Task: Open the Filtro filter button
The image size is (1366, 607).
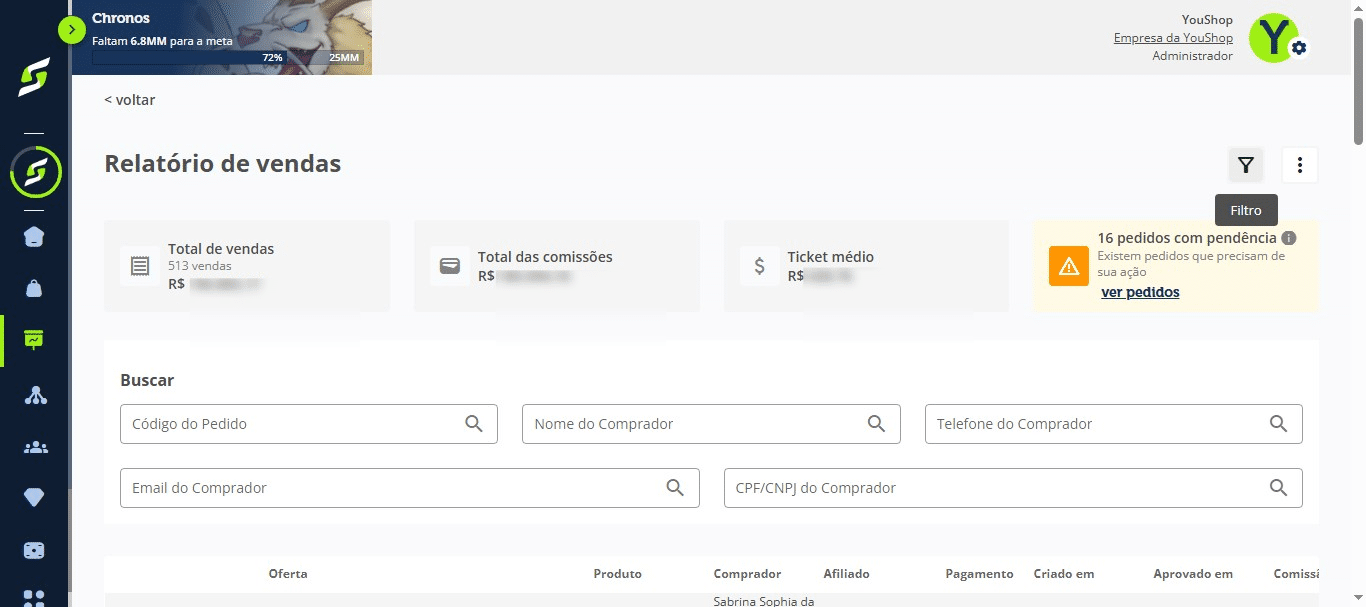Action: [x=1245, y=165]
